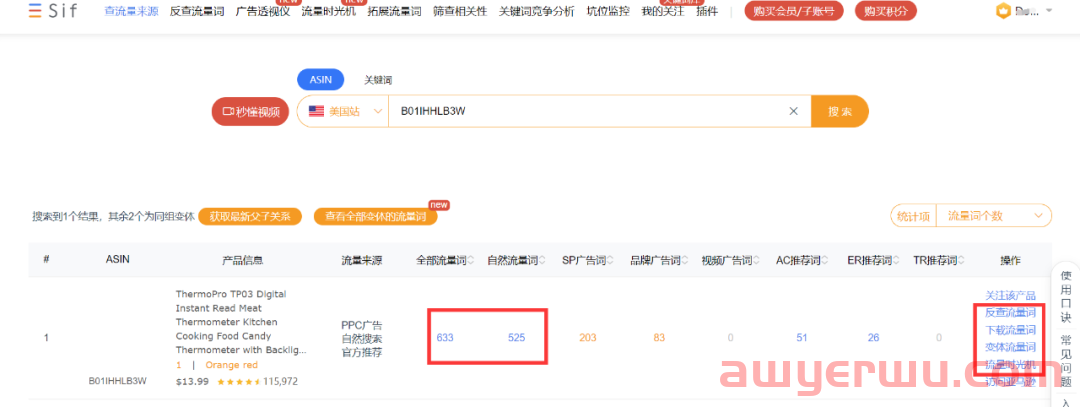Screen dimensions: 1080x407
Task: Open 关键词竞争分析 in top navigation
Action: 537,12
